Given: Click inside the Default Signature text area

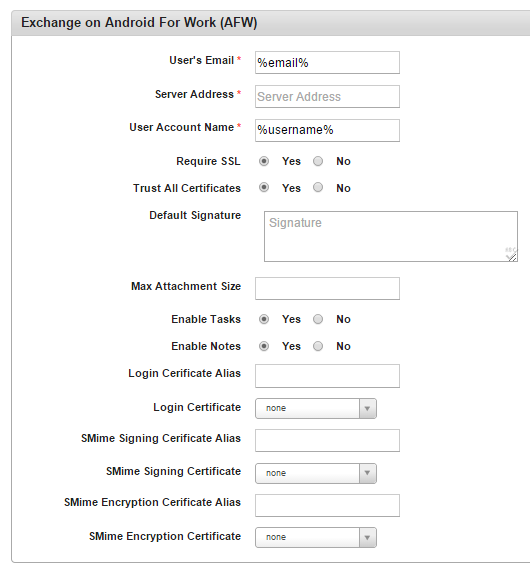Looking at the screenshot, I should 391,236.
